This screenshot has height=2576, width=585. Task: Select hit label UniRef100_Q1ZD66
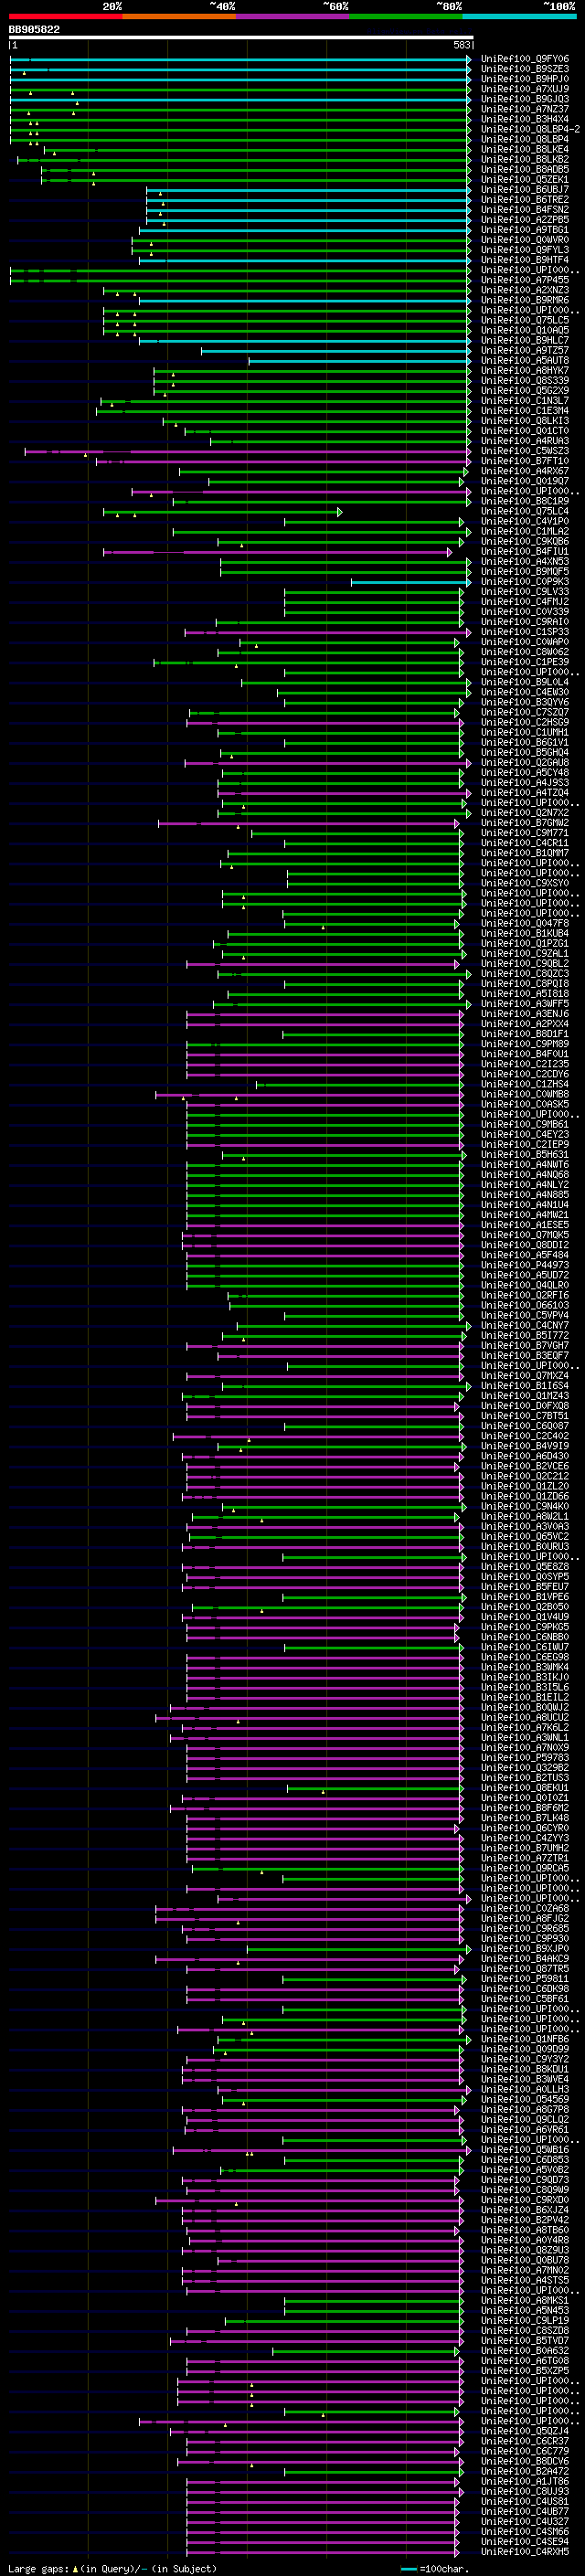524,1496
